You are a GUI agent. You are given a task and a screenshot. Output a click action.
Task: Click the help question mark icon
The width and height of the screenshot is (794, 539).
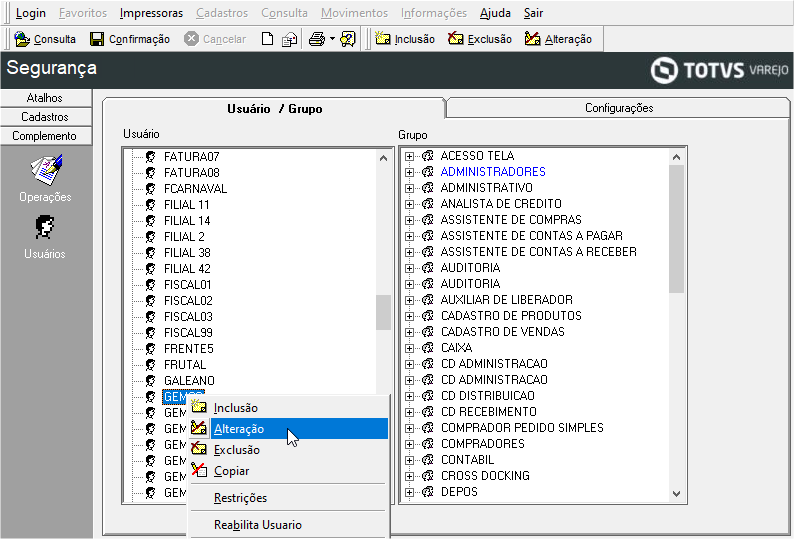(x=348, y=39)
